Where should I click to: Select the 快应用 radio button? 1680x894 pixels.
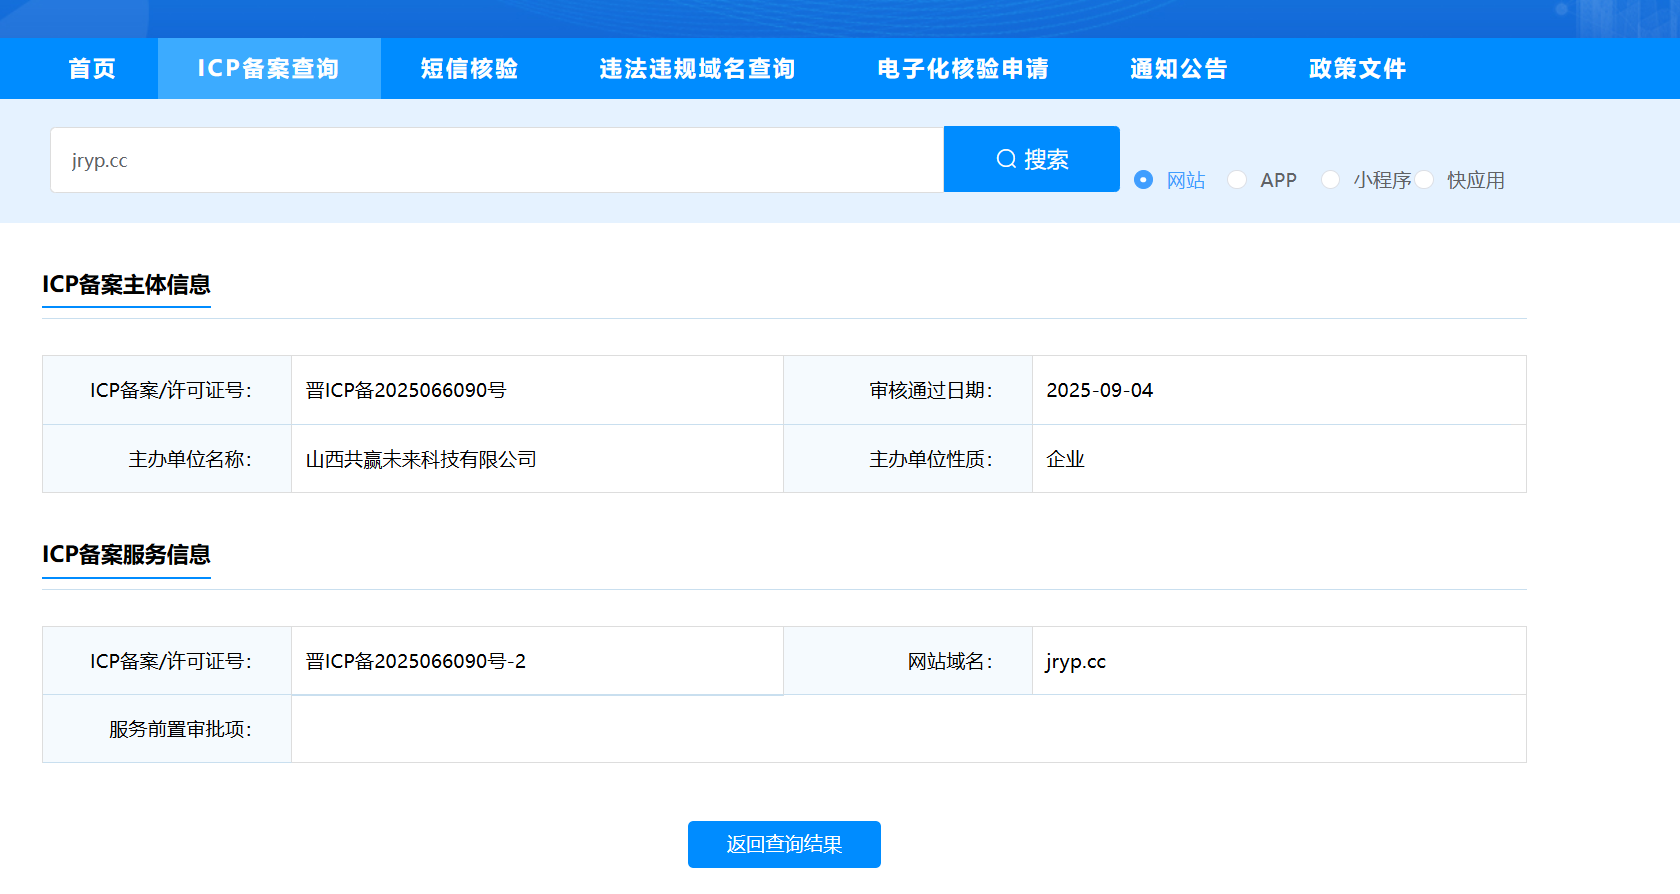pyautogui.click(x=1424, y=180)
